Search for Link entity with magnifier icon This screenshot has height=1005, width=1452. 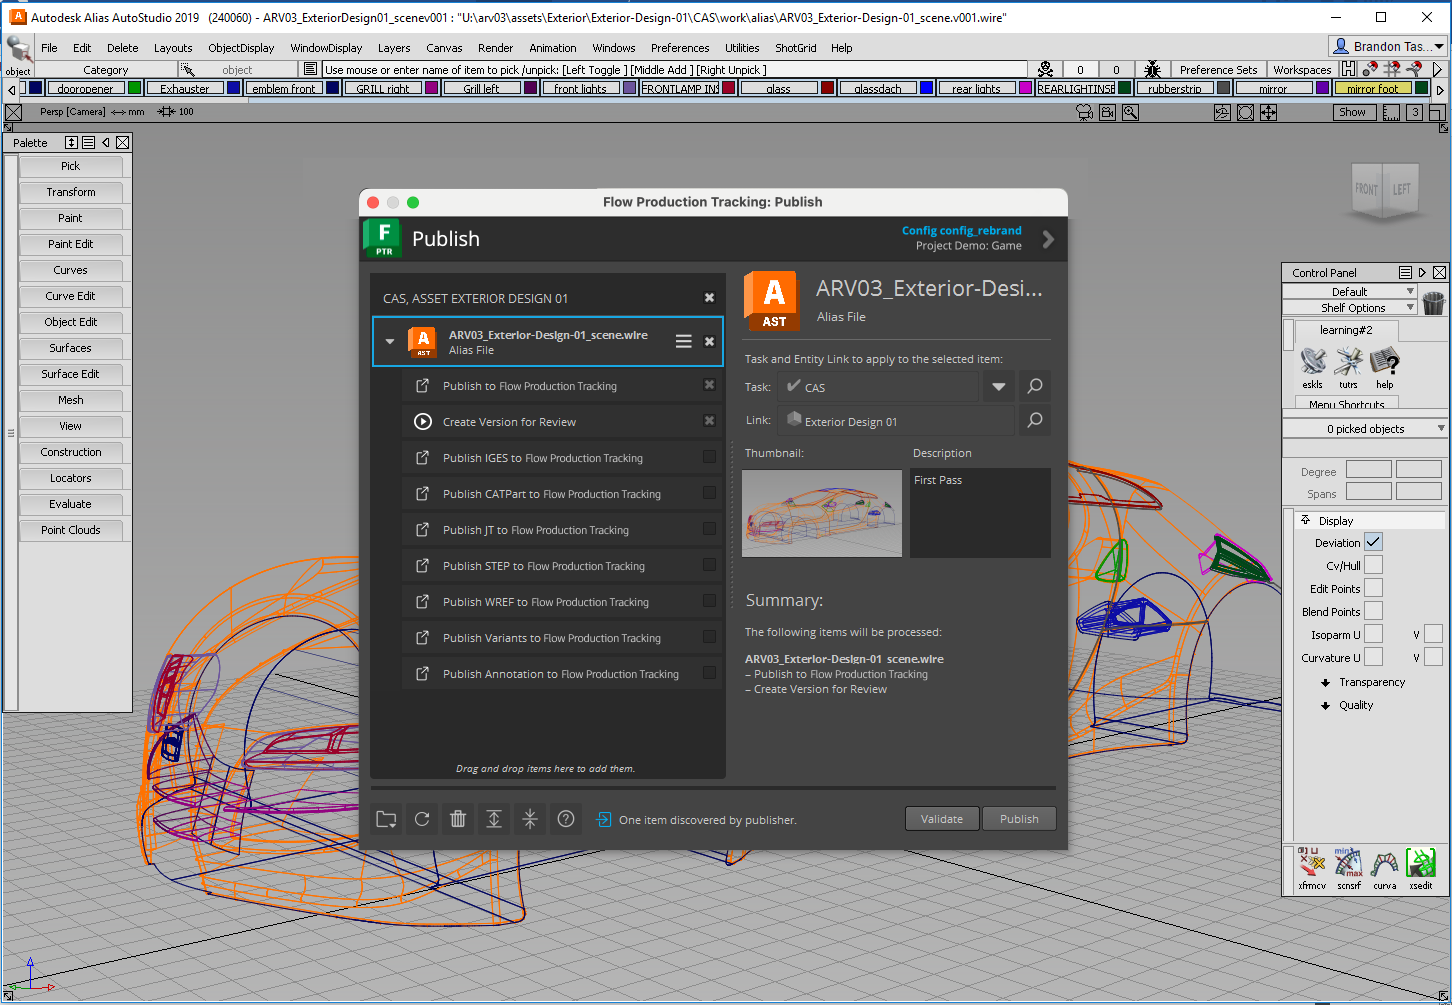(x=1035, y=421)
